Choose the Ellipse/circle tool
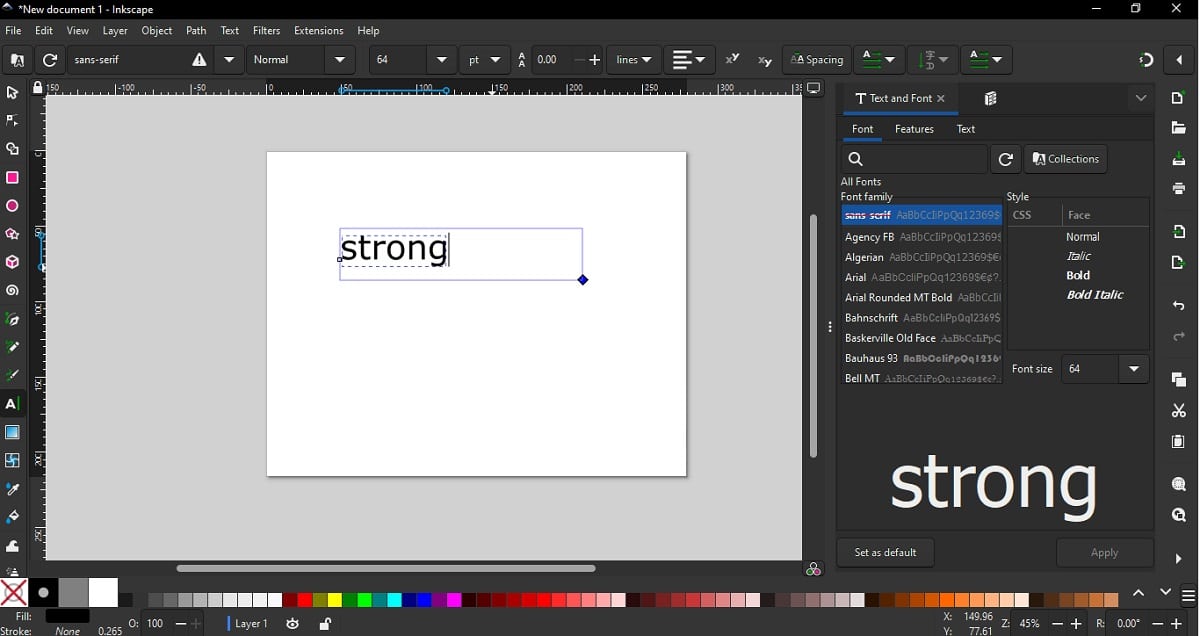1200x636 pixels. point(13,206)
